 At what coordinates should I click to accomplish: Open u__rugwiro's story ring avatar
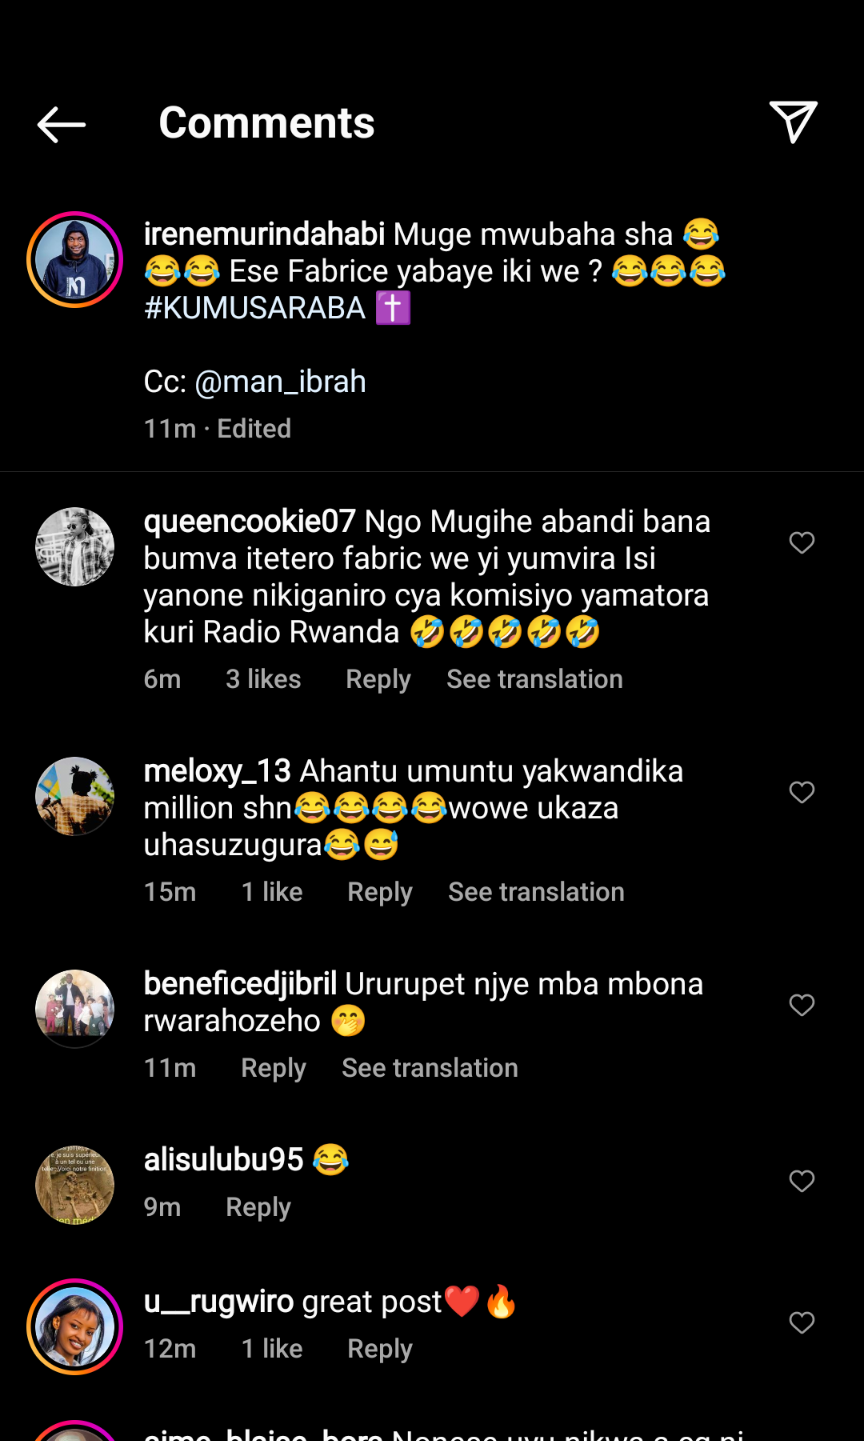(75, 1327)
